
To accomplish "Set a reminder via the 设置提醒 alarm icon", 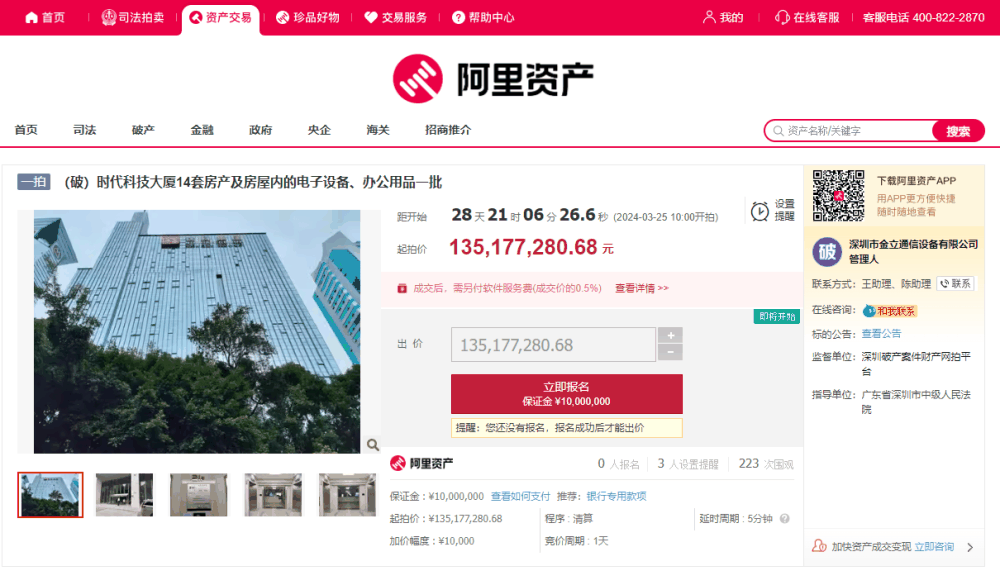I will [758, 209].
